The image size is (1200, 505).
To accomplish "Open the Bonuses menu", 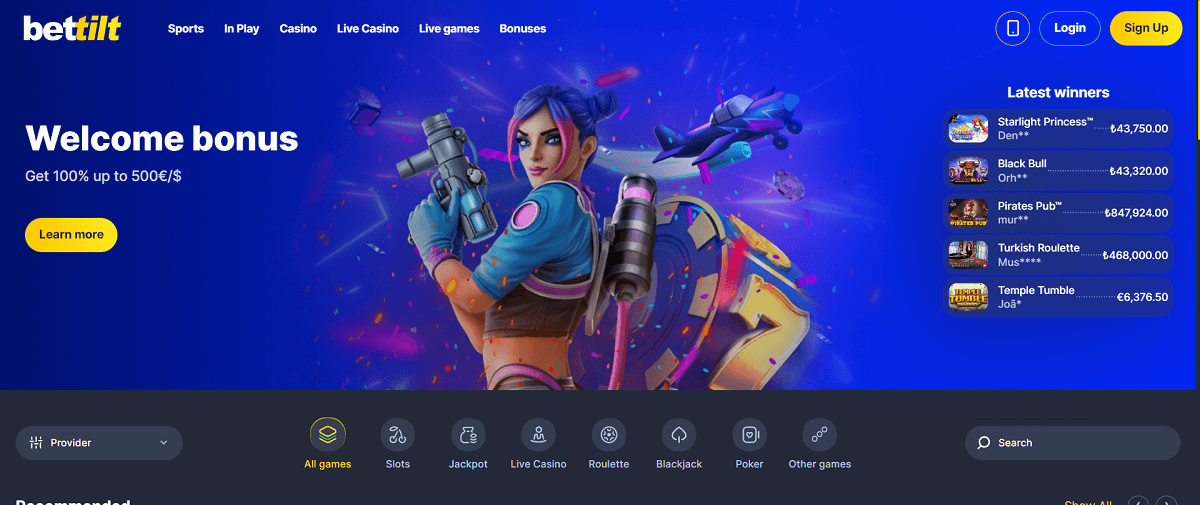I will pyautogui.click(x=523, y=29).
